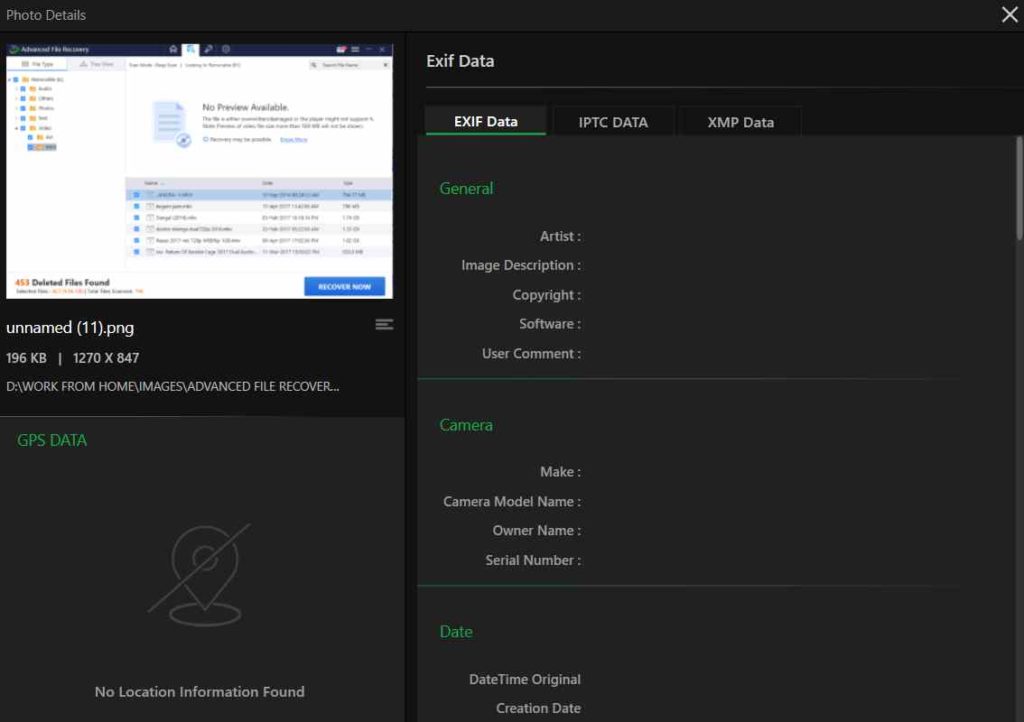Open the IPTC DATA tab

click(x=613, y=122)
